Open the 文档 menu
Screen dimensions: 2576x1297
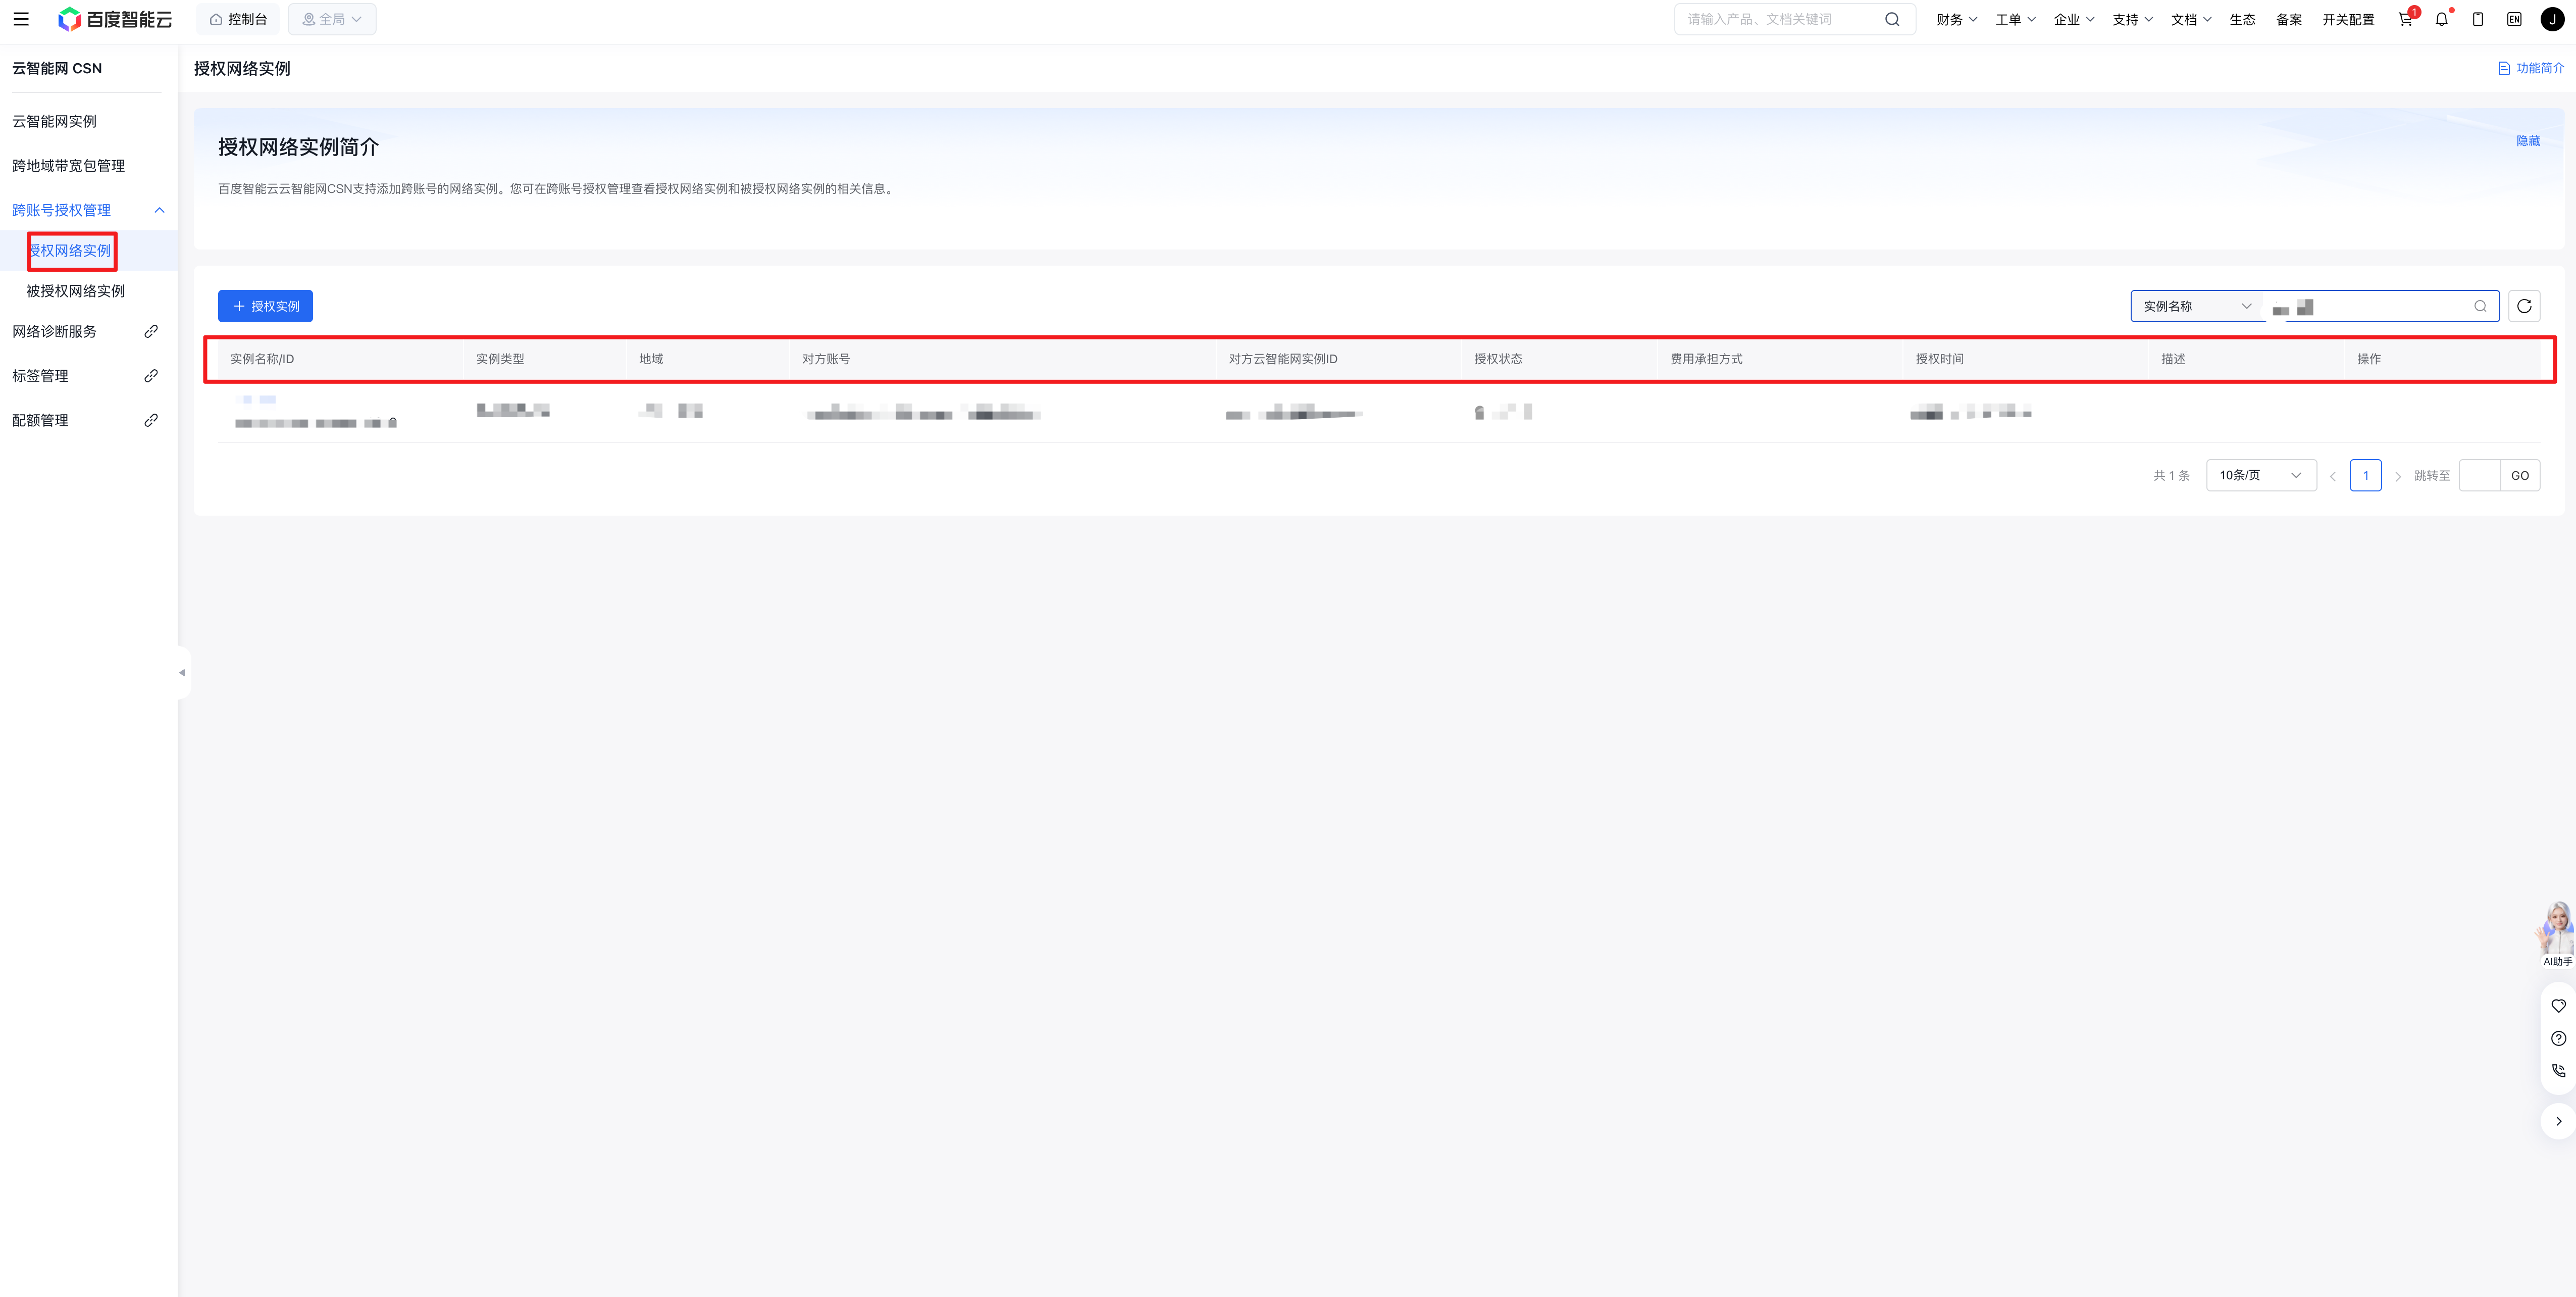[x=2191, y=19]
